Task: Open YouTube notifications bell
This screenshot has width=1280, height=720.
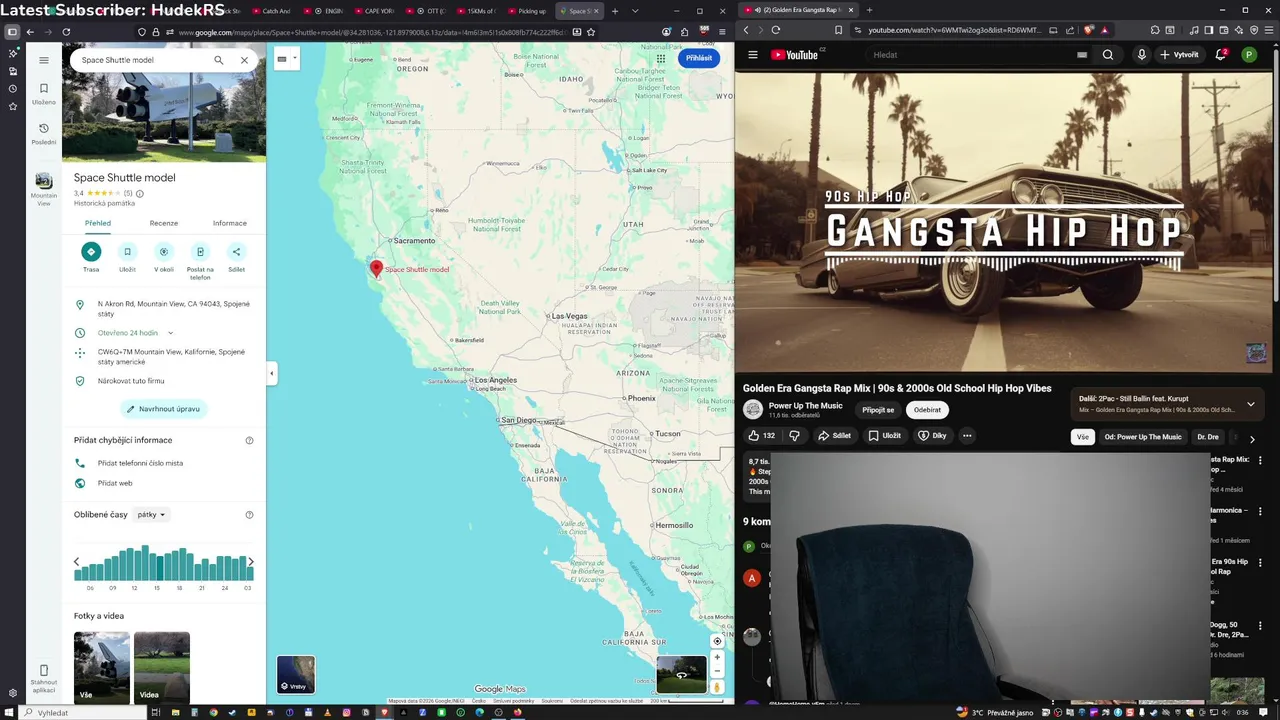Action: [x=1221, y=55]
